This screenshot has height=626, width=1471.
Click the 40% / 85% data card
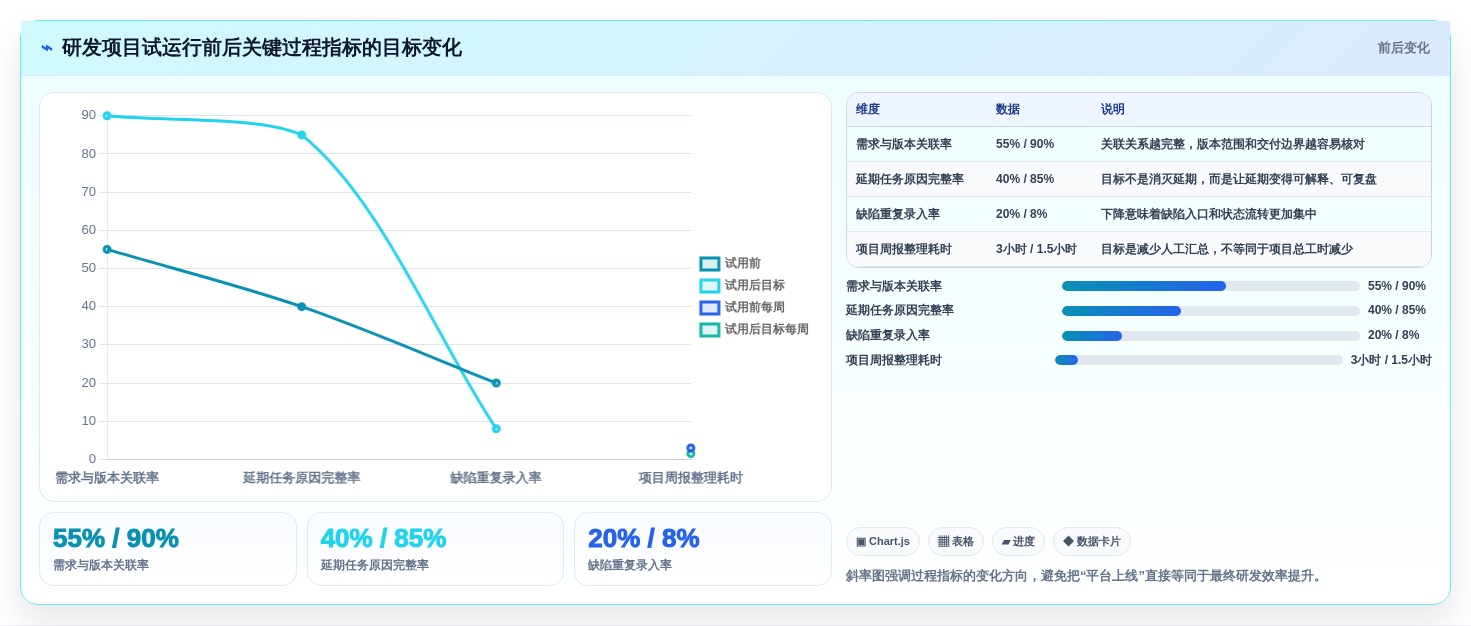[x=435, y=549]
